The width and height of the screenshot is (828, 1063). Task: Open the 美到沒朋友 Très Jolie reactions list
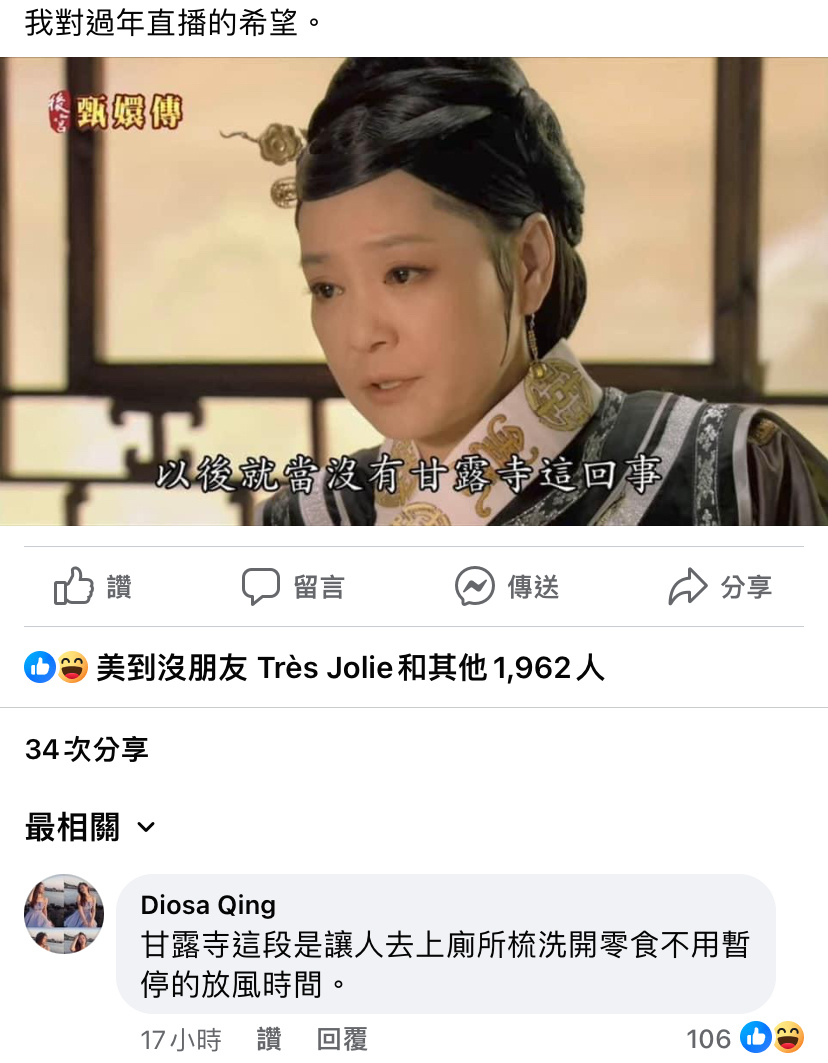350,668
